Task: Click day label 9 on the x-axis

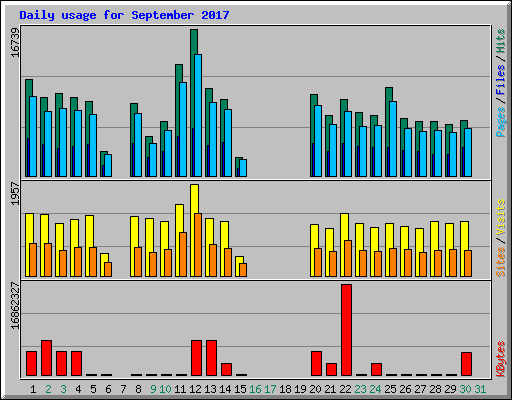Action: click(x=153, y=389)
